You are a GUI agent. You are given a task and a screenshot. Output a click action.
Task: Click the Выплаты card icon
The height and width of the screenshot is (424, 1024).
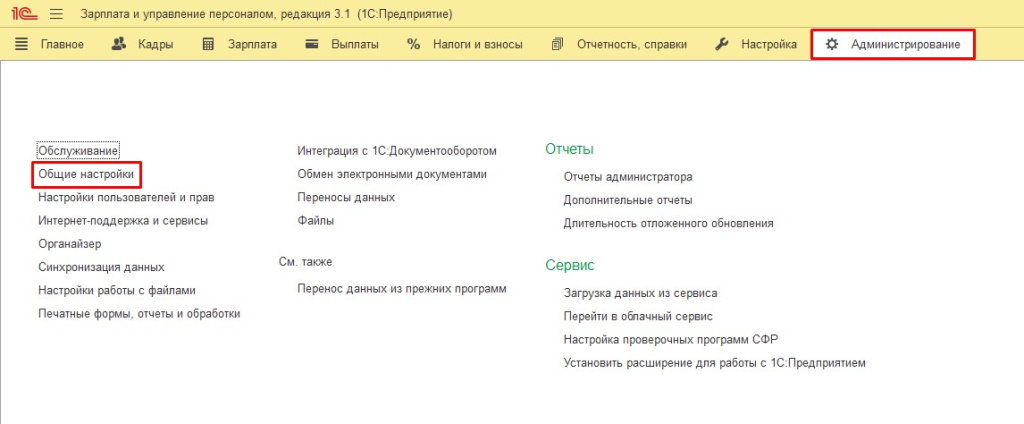click(312, 44)
